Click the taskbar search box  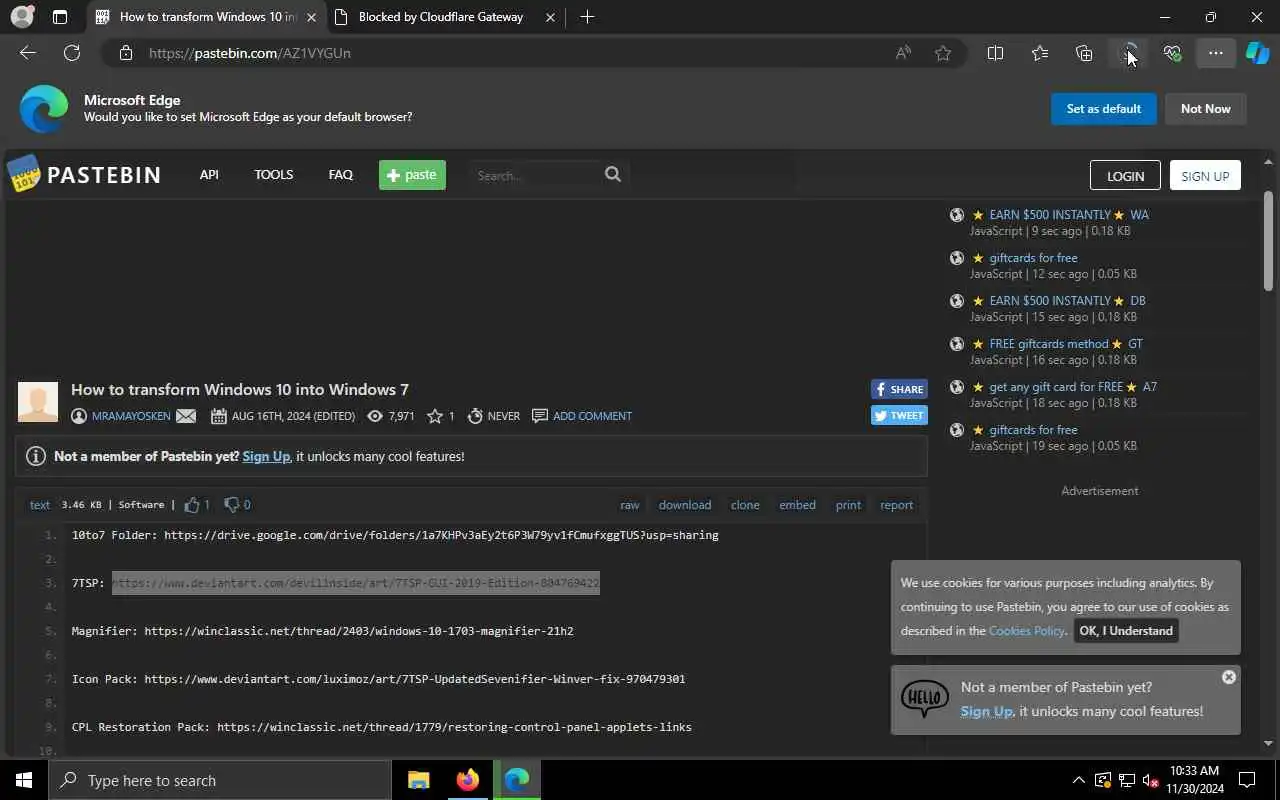220,780
